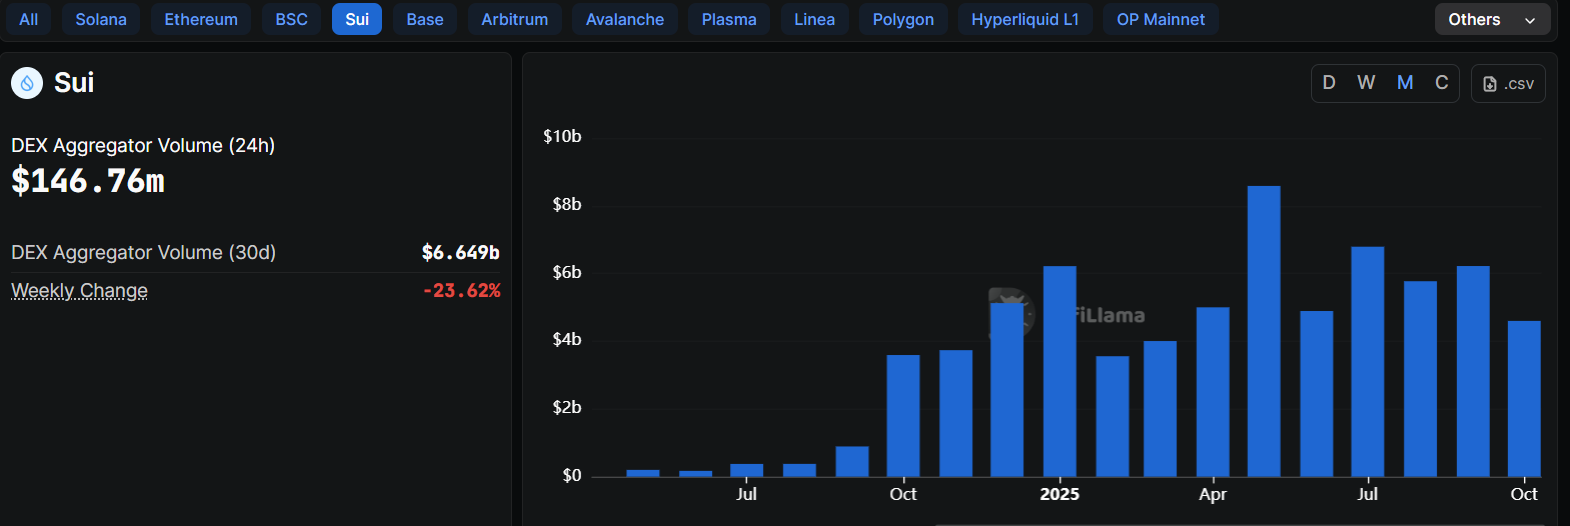1570x526 pixels.
Task: Open the Others chains dropdown
Action: [1492, 19]
